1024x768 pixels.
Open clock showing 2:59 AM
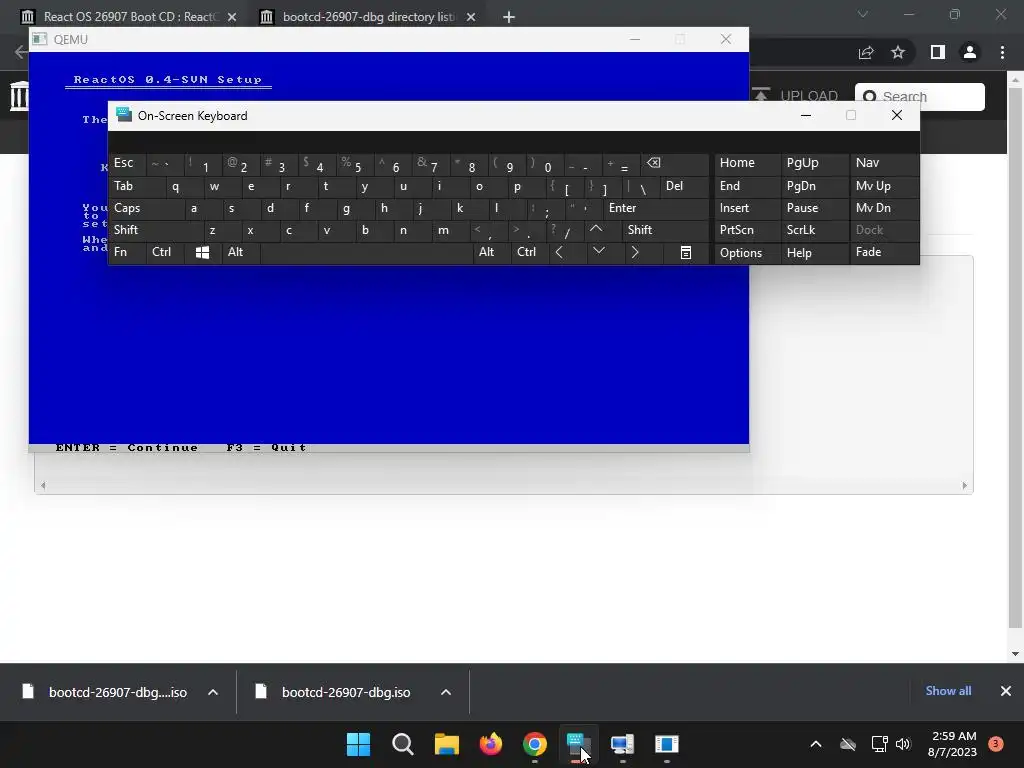pos(952,744)
